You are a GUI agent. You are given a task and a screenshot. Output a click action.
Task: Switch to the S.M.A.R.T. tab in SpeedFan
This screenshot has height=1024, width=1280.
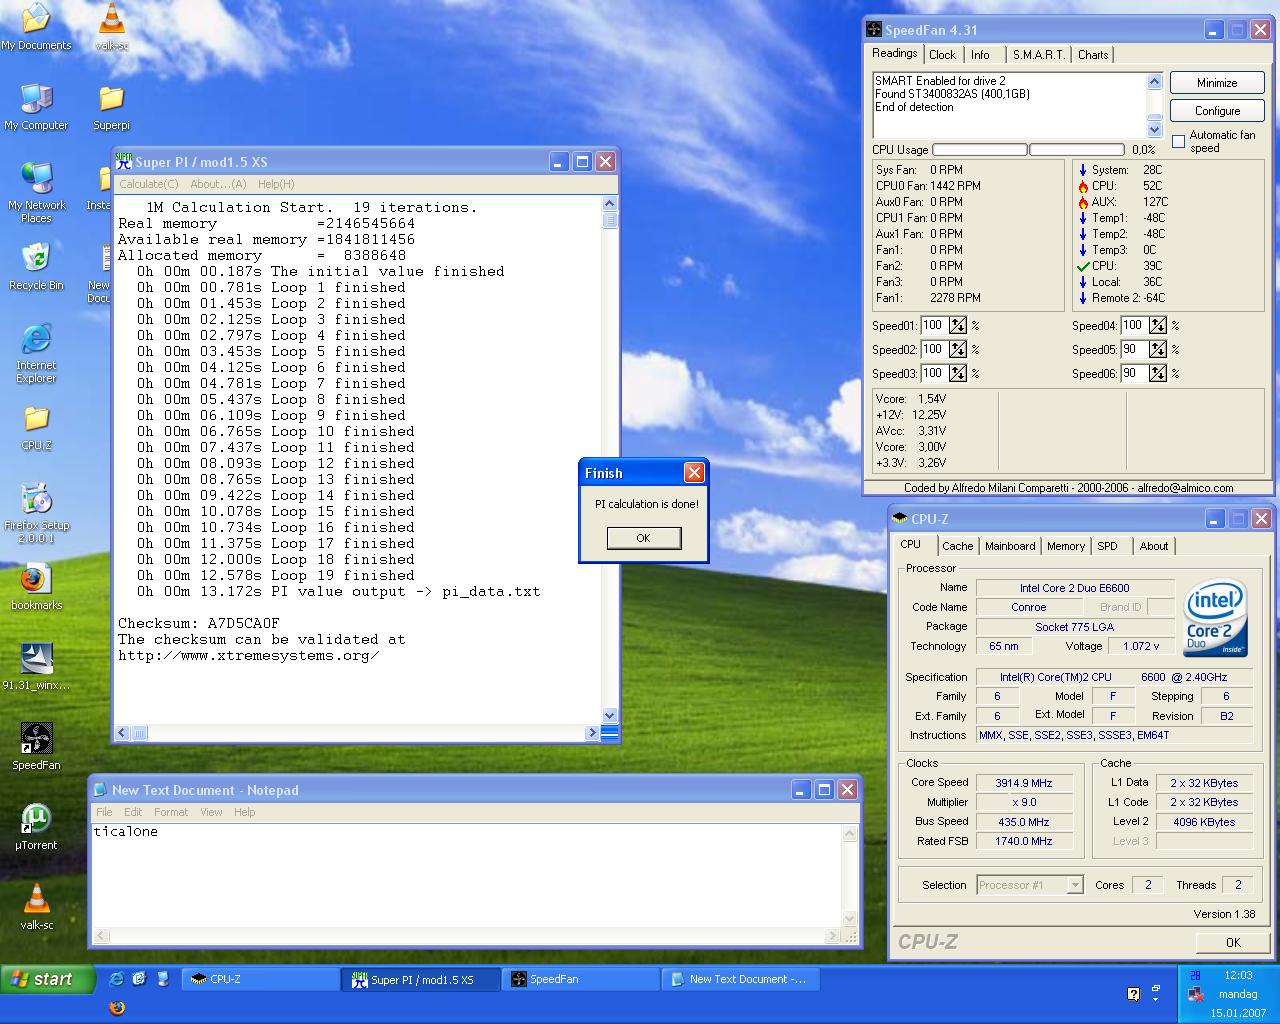tap(1039, 55)
